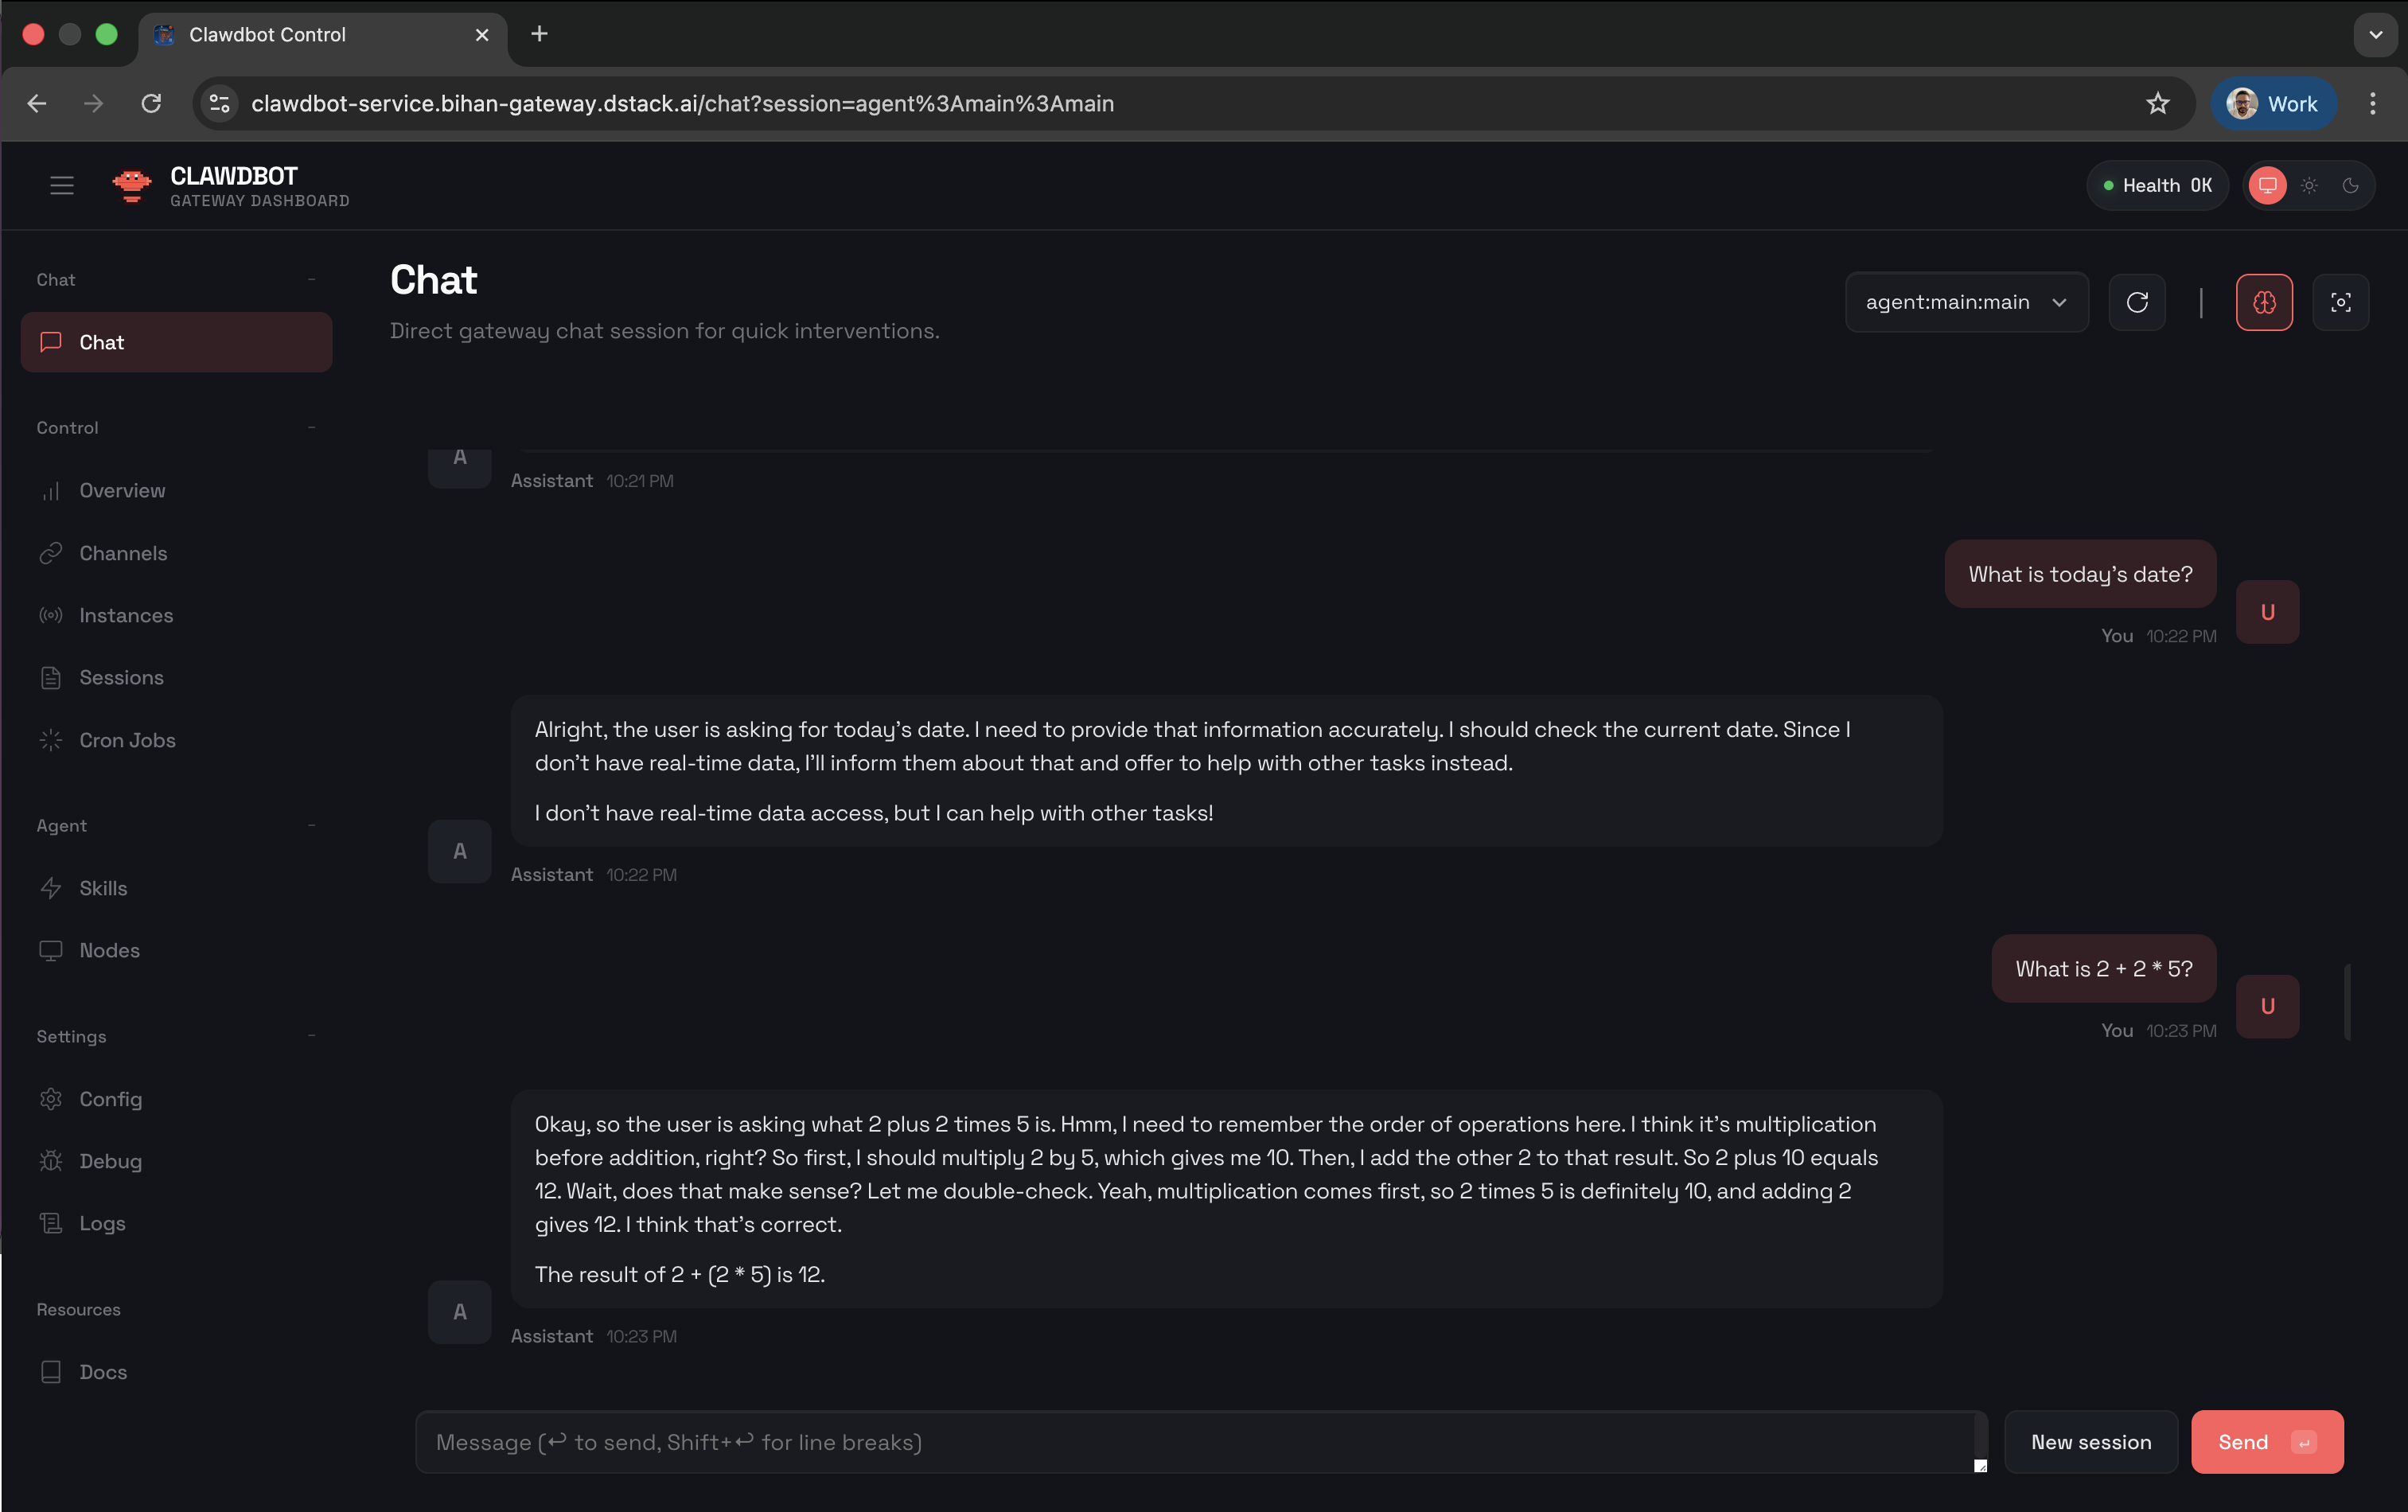The height and width of the screenshot is (1512, 2408).
Task: Collapse the Agent sidebar section
Action: [311, 825]
